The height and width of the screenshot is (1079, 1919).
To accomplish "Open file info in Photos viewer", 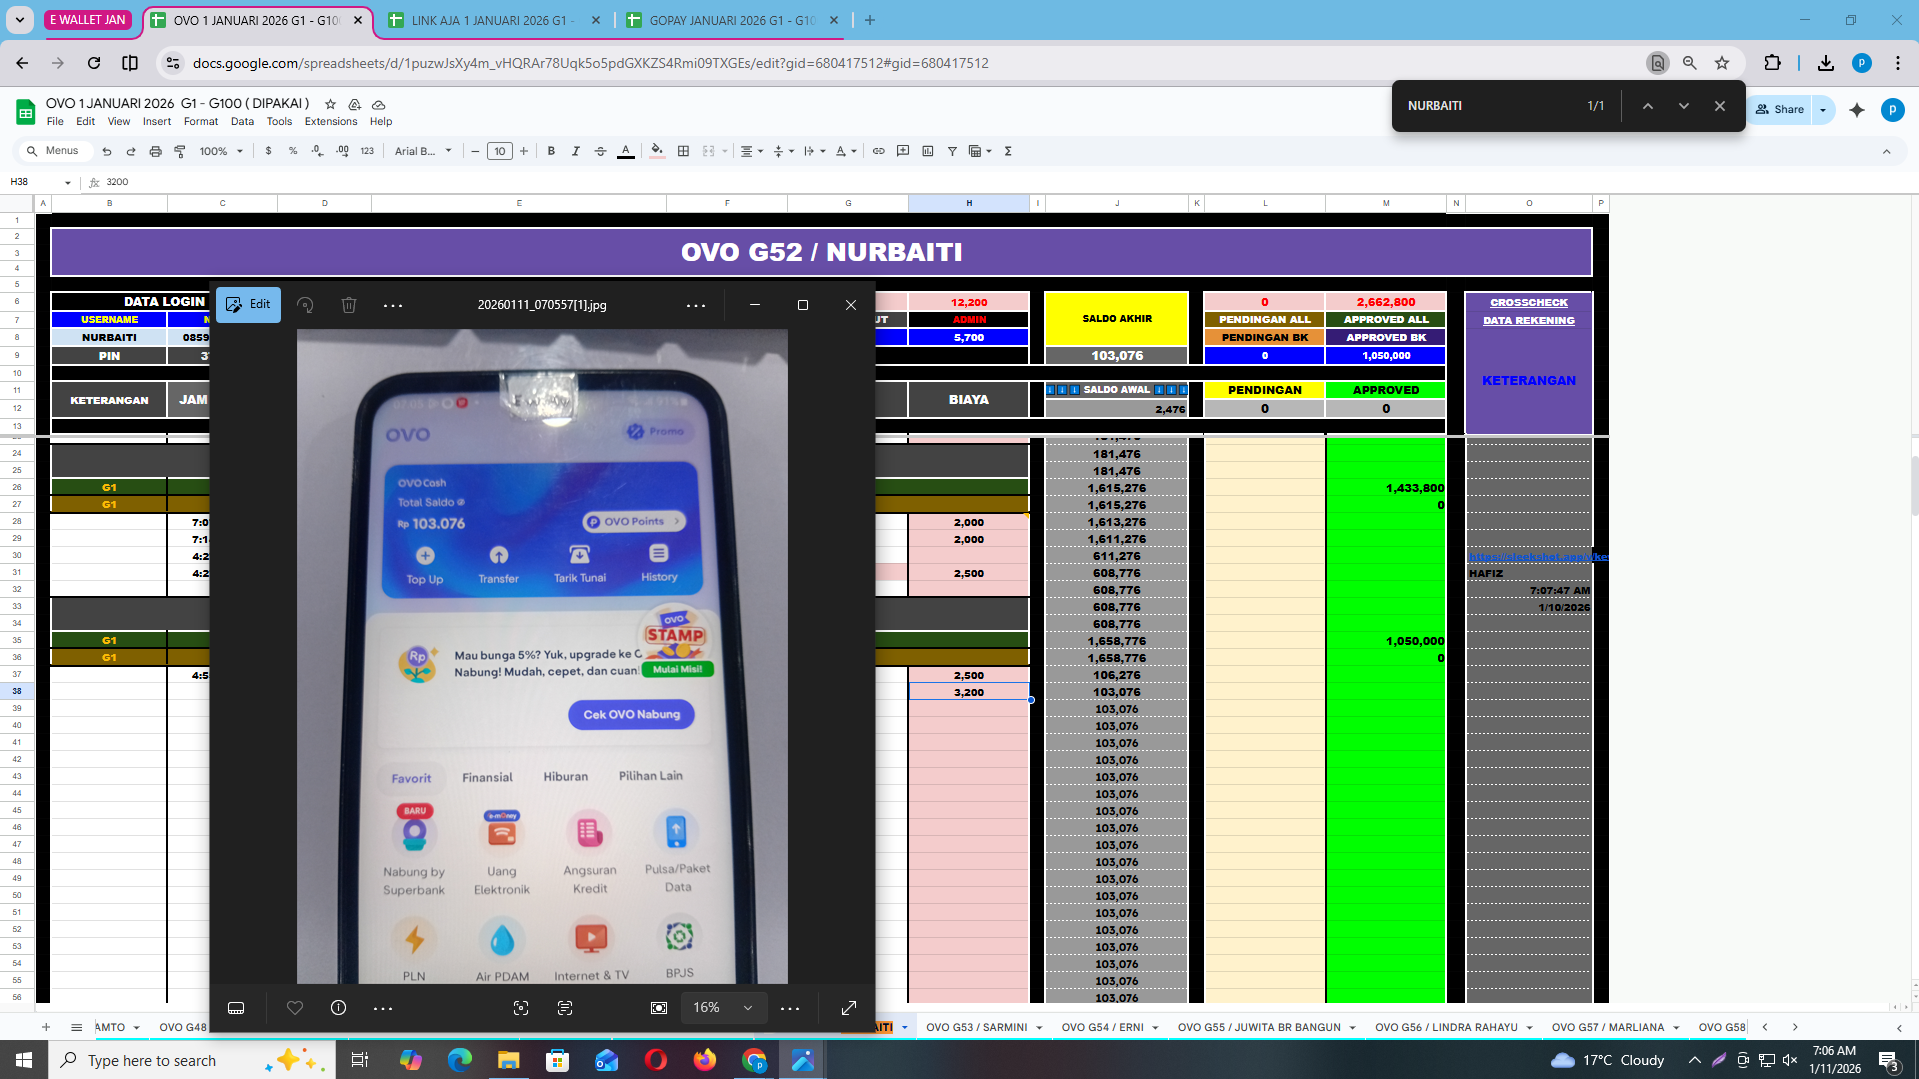I will point(339,1008).
